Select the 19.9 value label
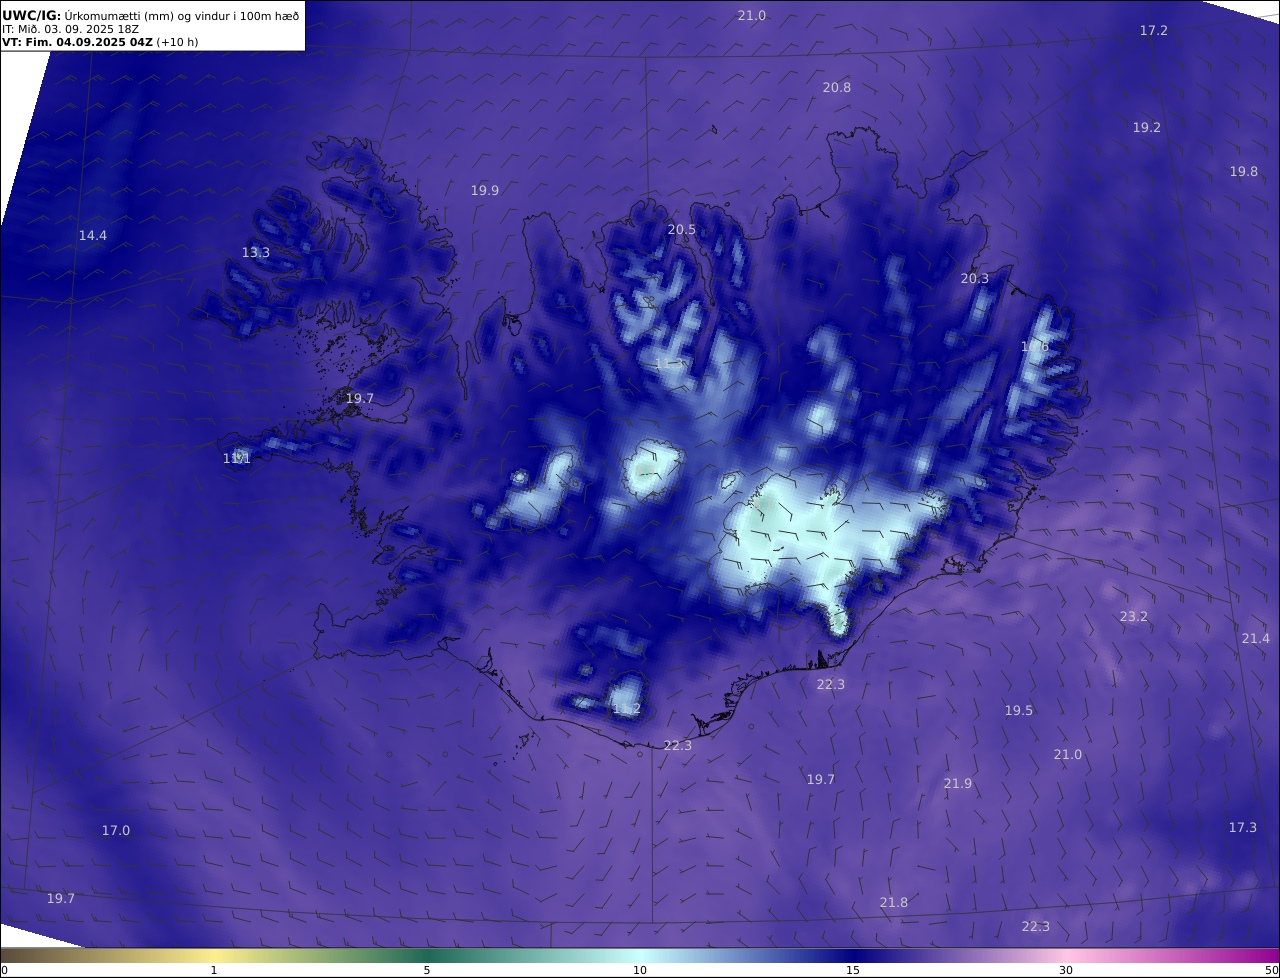The width and height of the screenshot is (1280, 978). tap(484, 190)
